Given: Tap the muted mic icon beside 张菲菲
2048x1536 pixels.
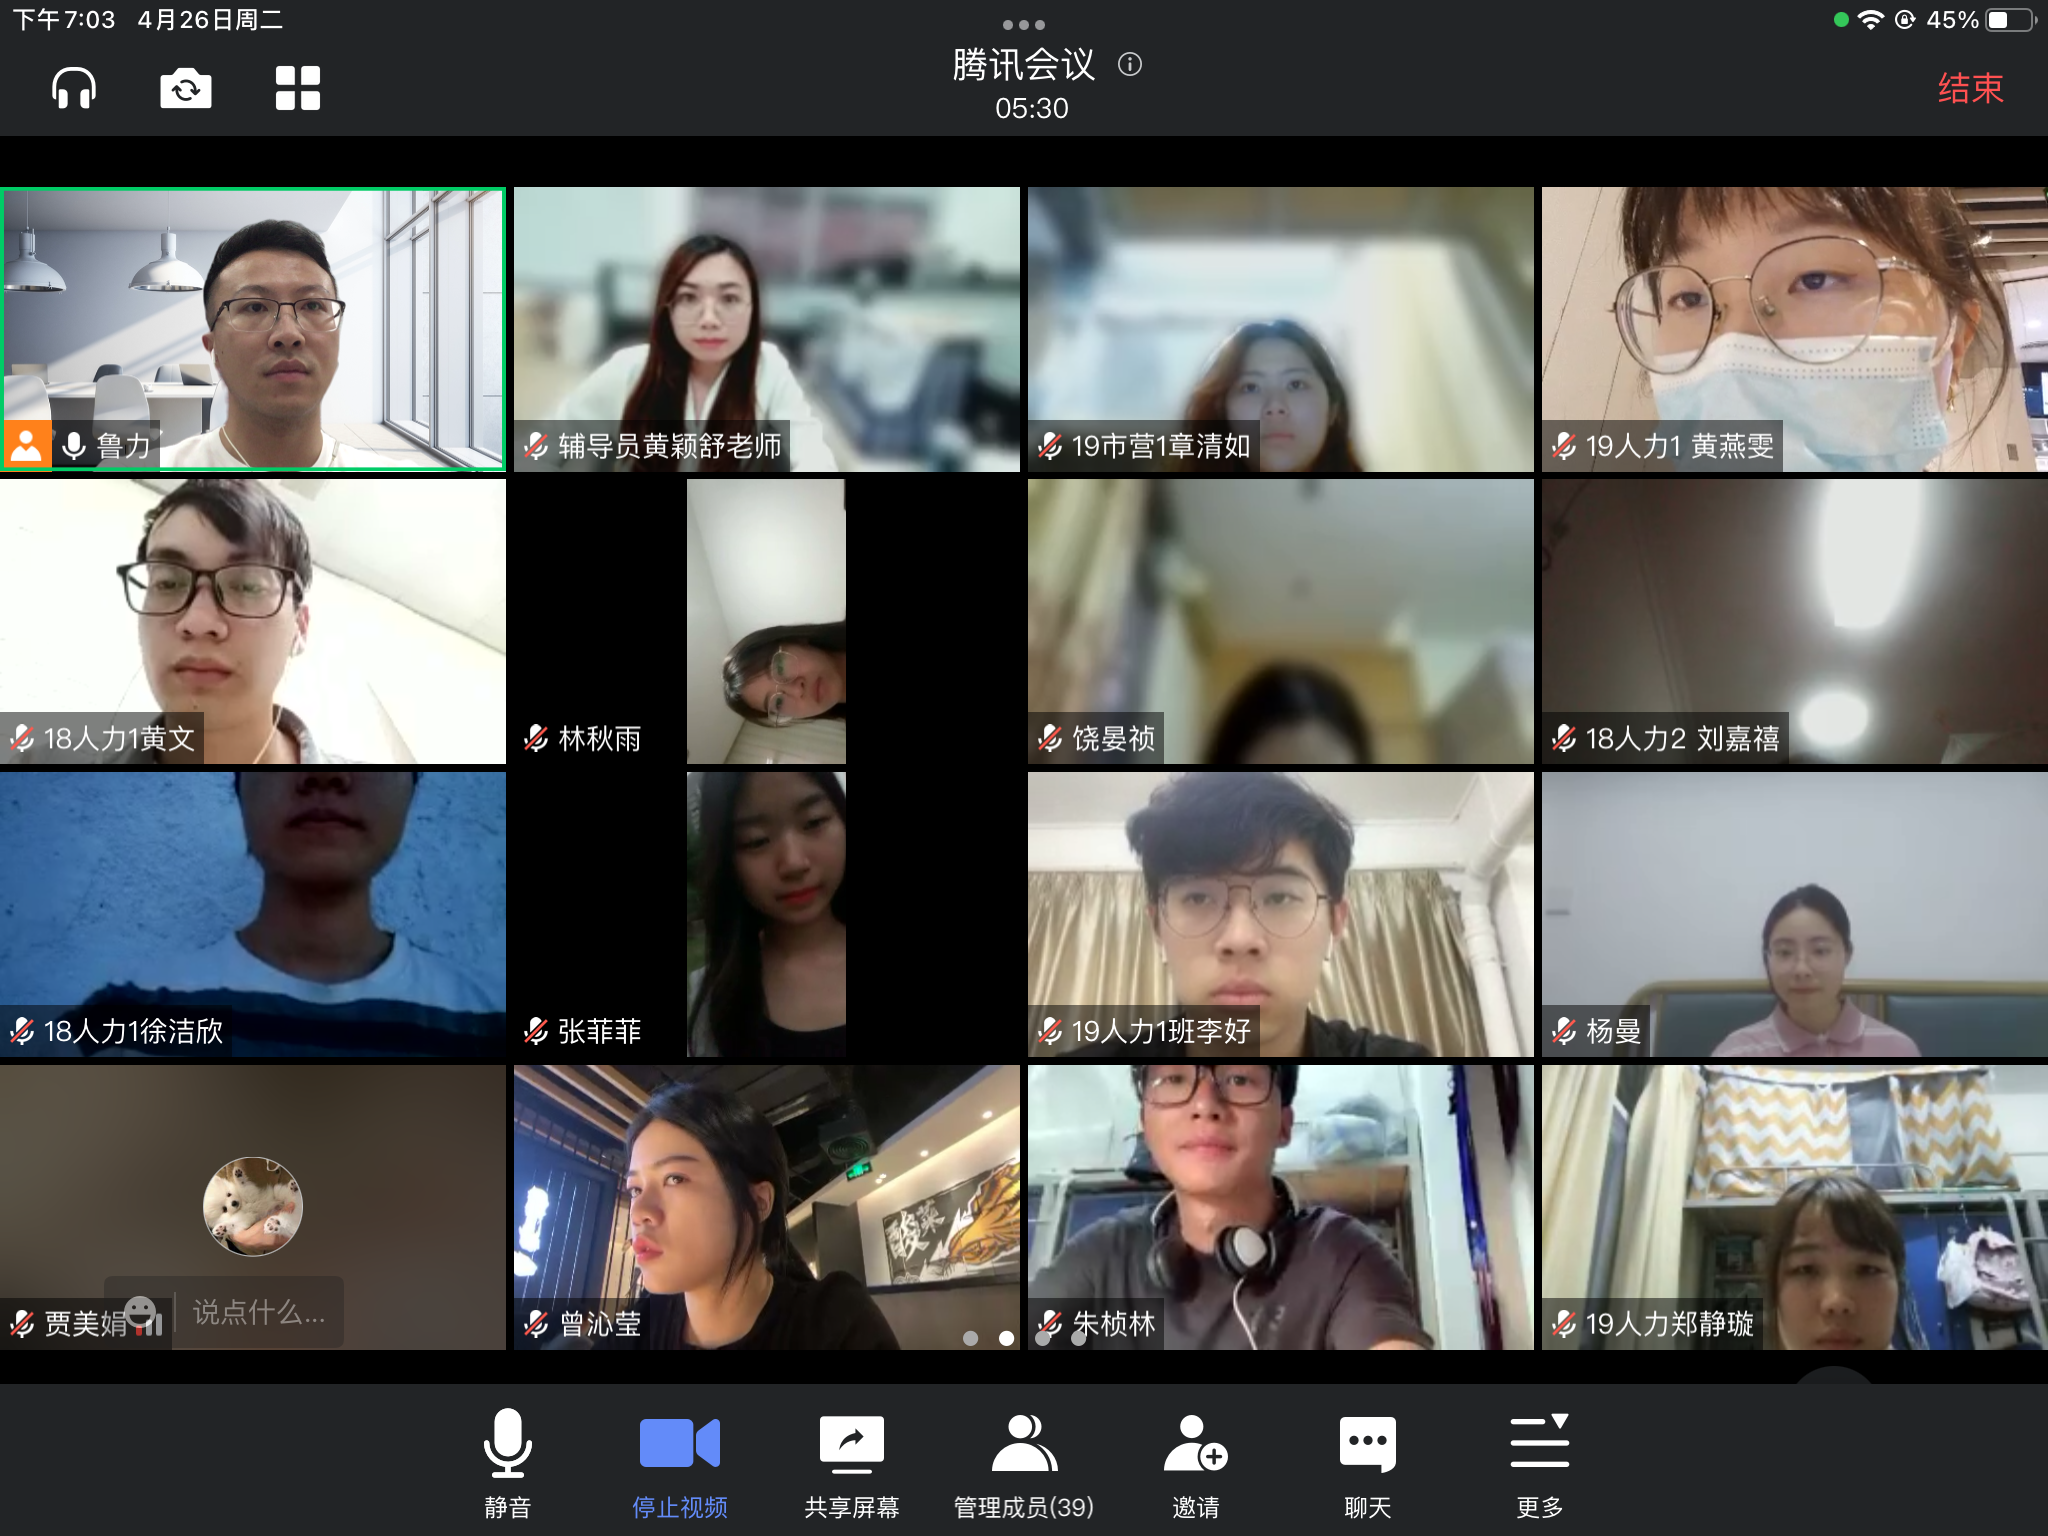Looking at the screenshot, I should pyautogui.click(x=536, y=1031).
